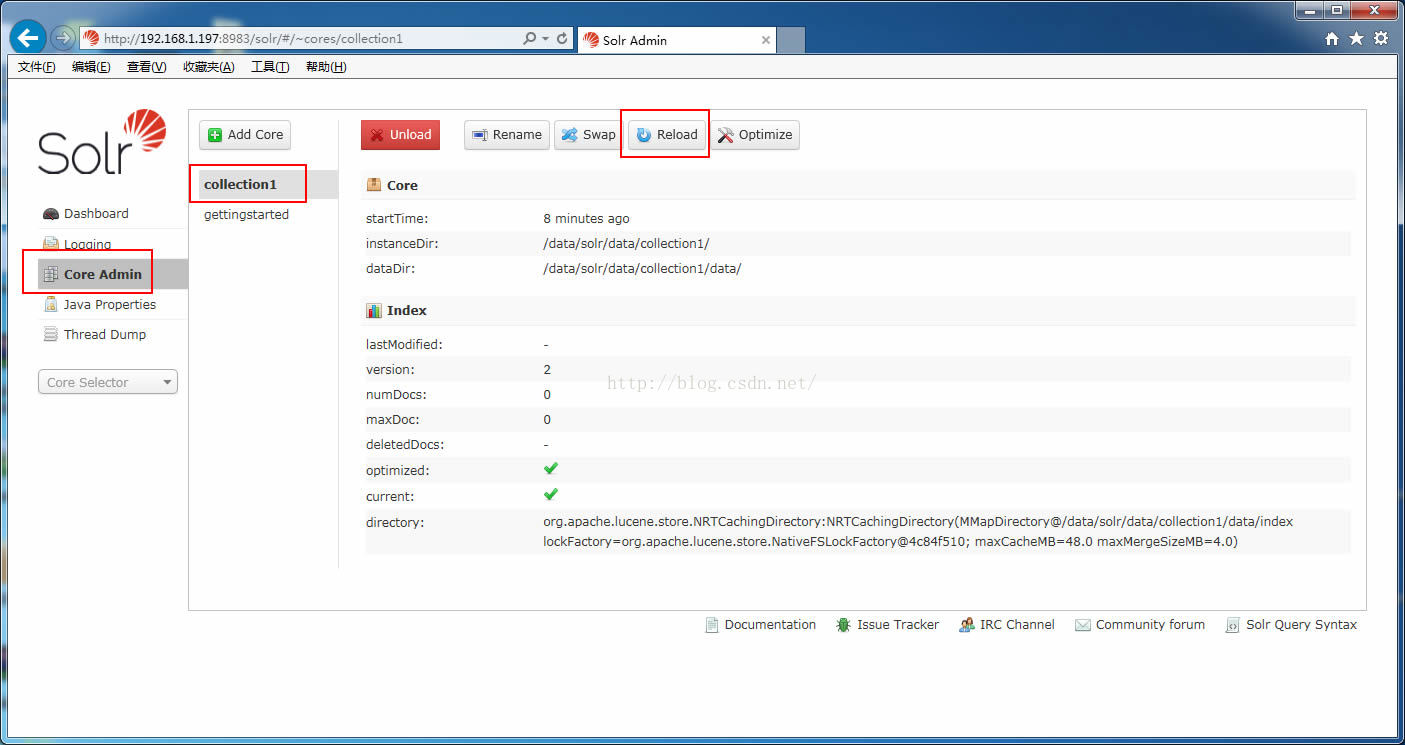Click the directory value text
1405x745 pixels.
[x=918, y=532]
